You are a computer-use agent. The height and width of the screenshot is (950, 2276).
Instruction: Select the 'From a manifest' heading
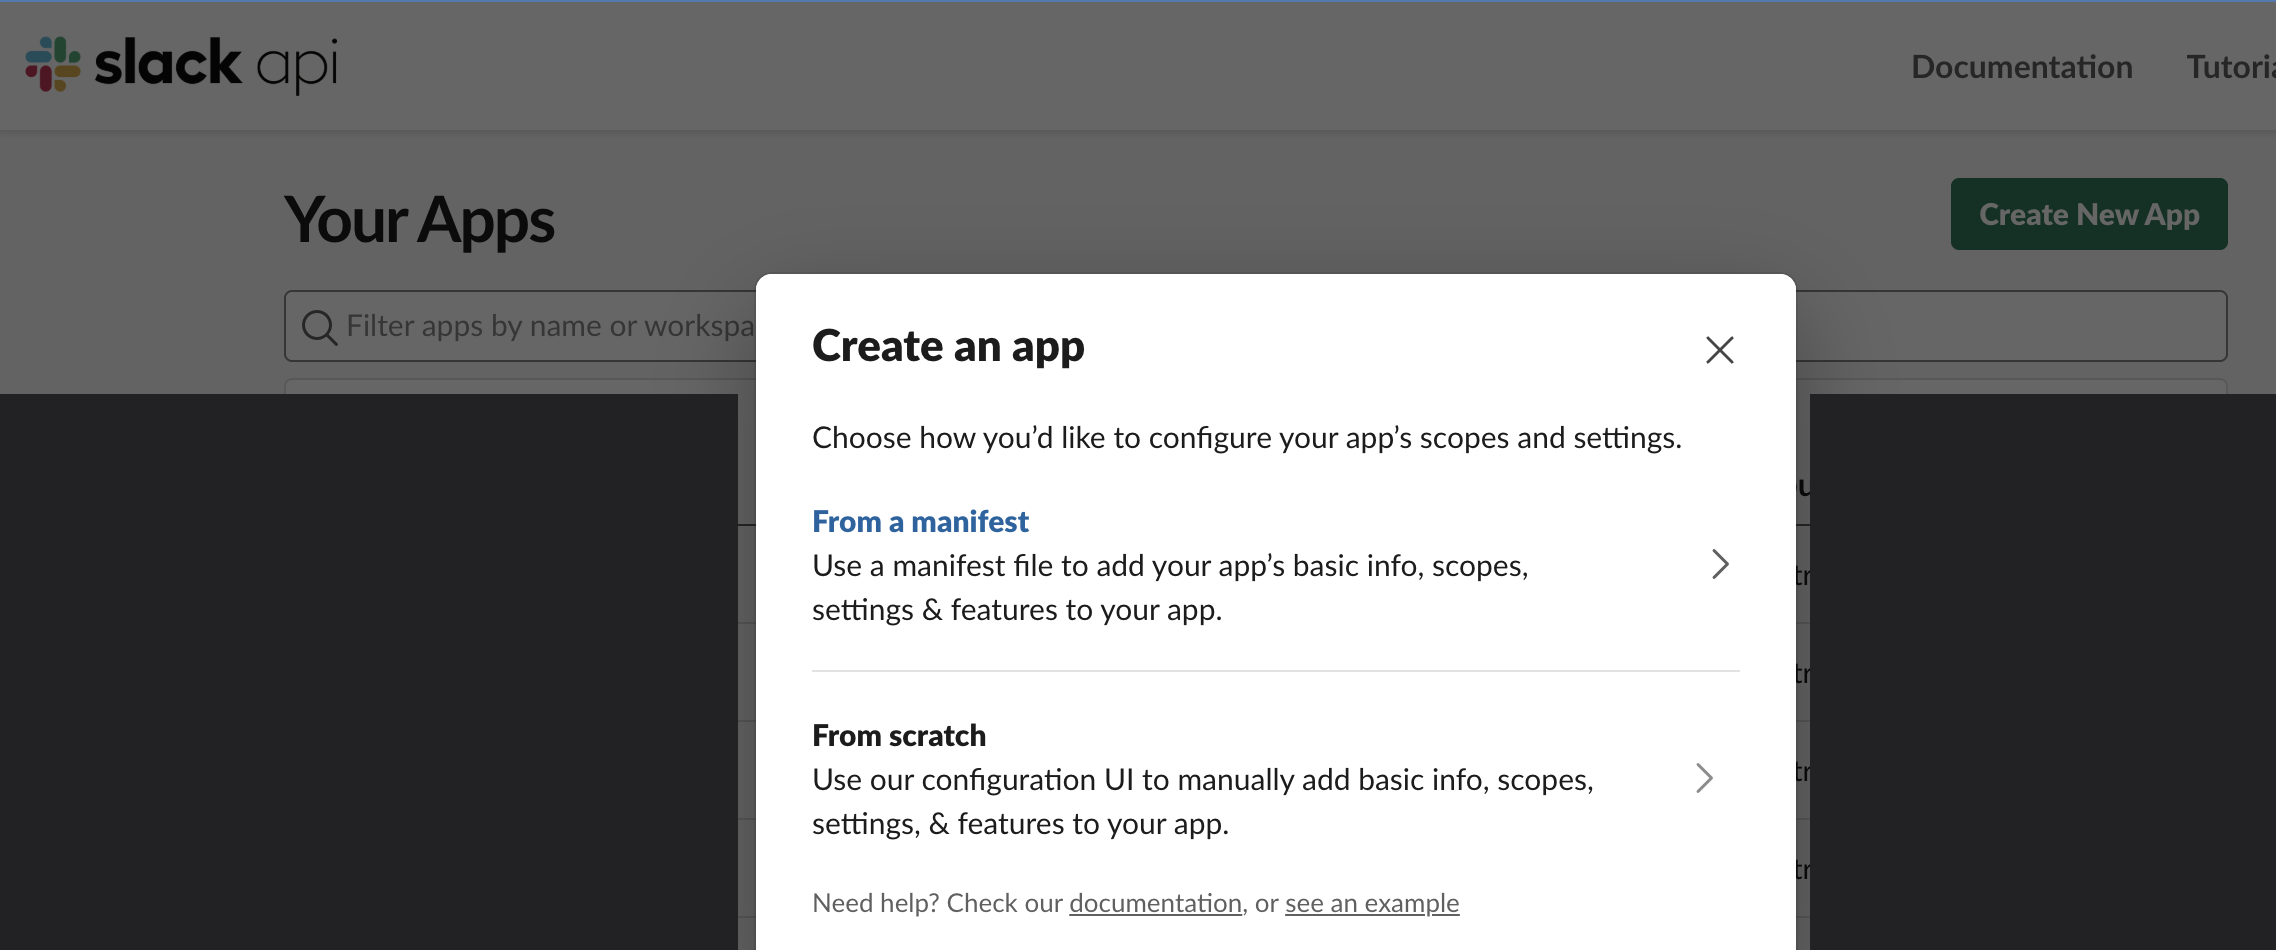tap(920, 521)
